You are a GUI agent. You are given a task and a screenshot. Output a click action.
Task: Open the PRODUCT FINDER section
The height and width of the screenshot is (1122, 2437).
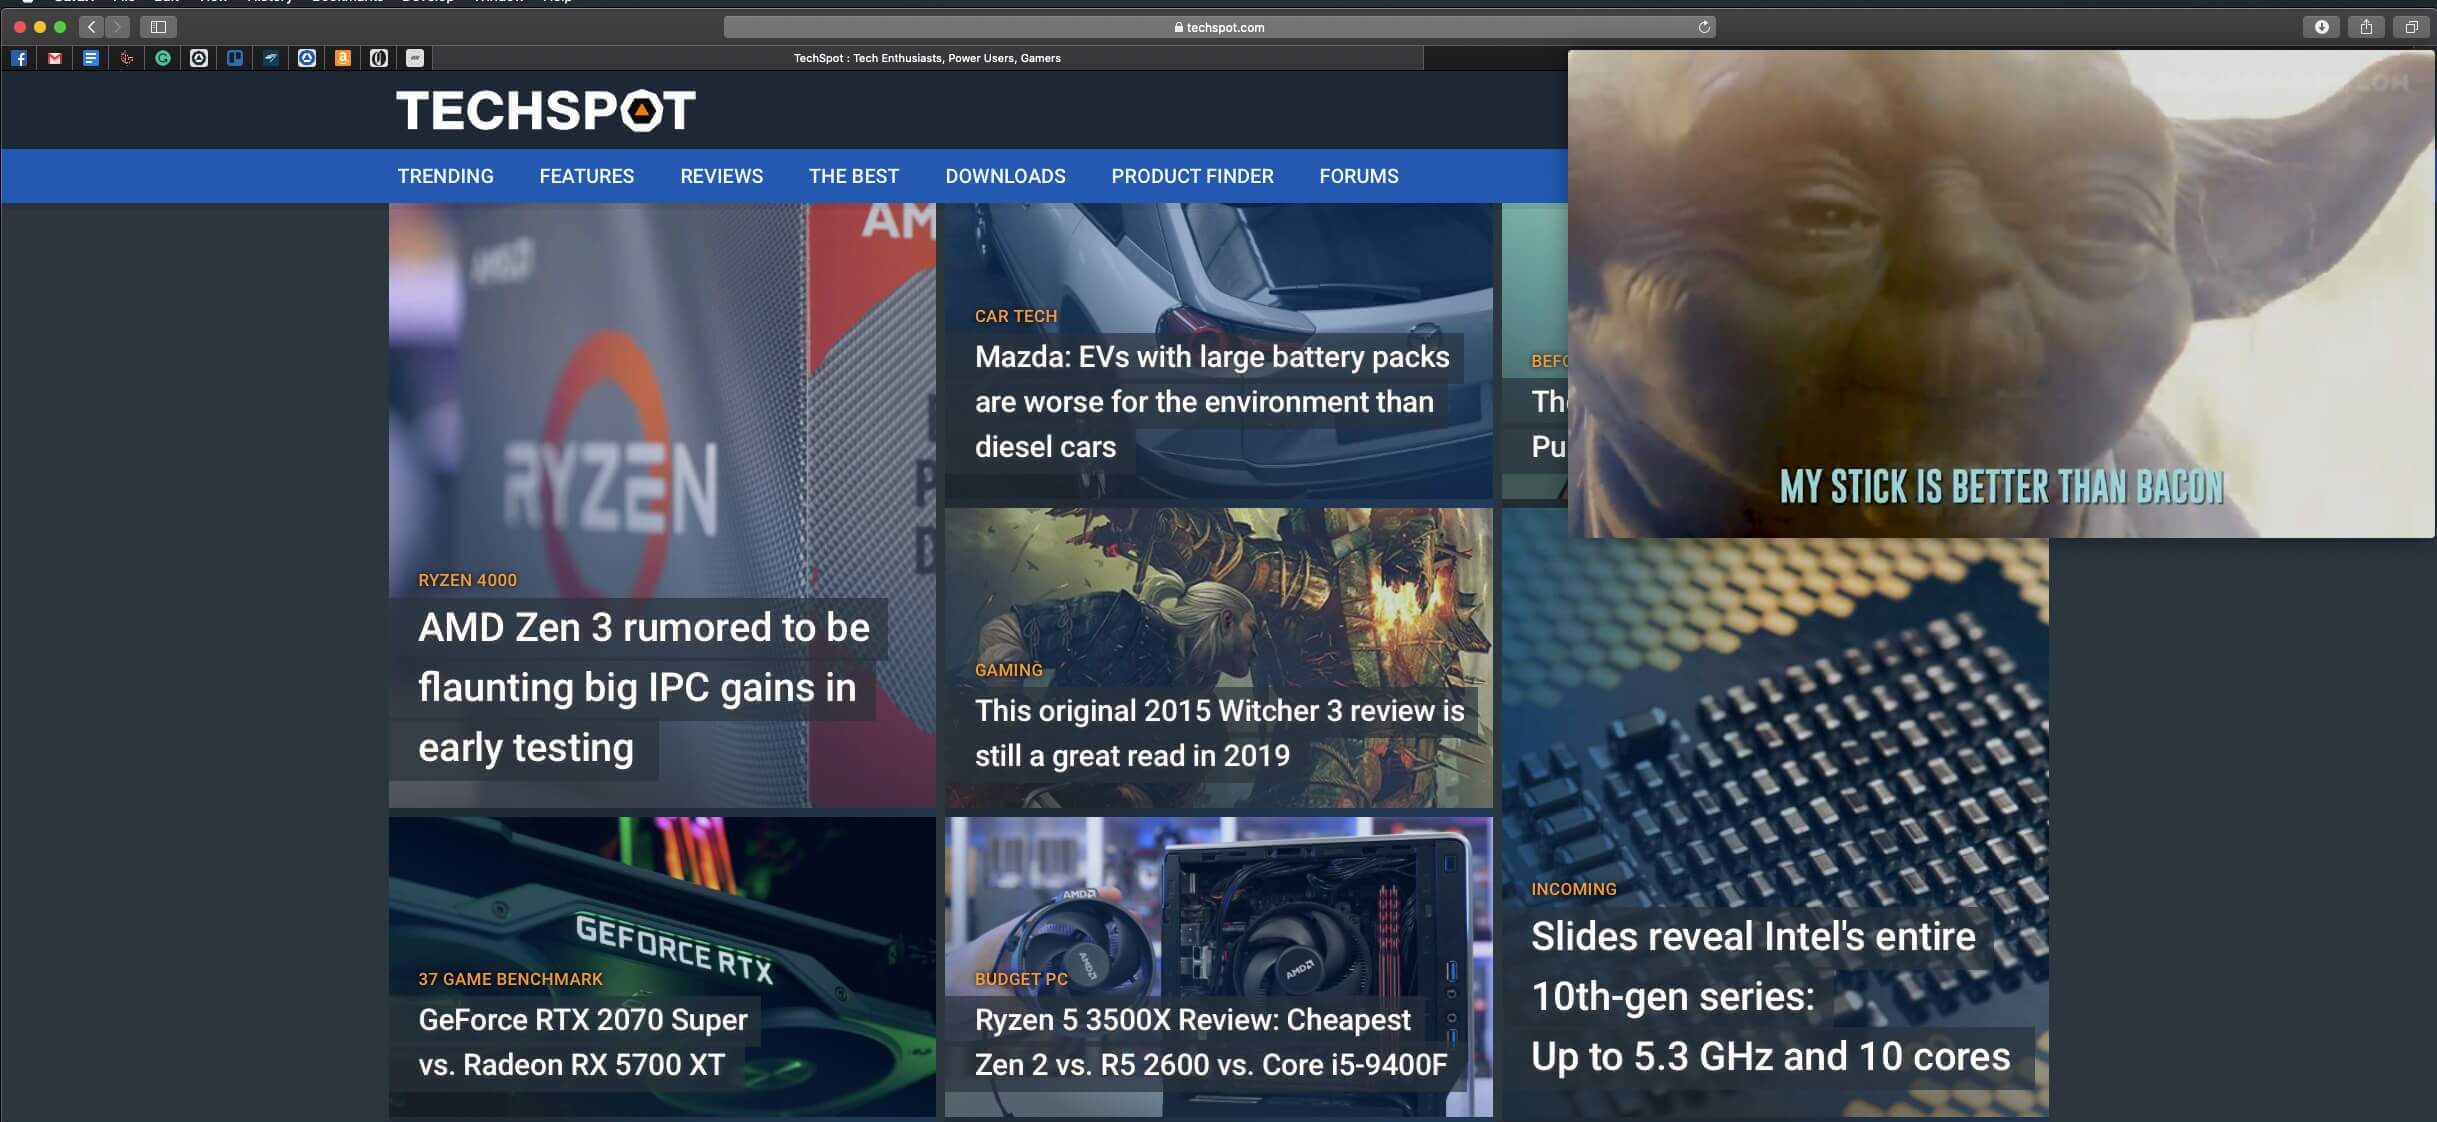[1192, 176]
